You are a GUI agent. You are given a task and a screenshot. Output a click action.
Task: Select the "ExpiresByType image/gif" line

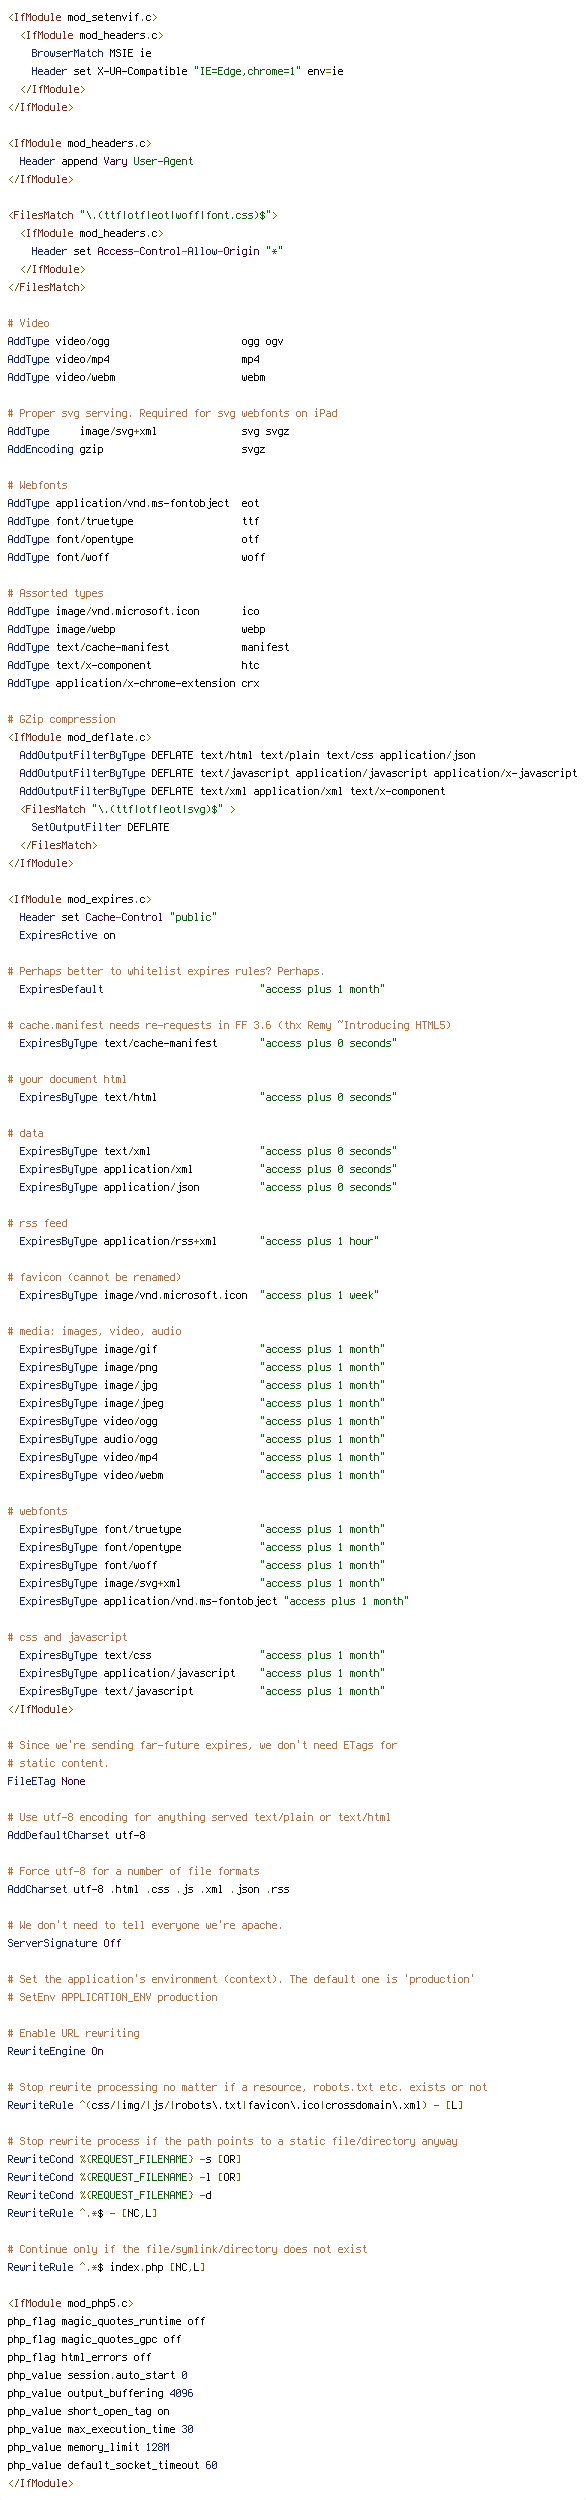point(202,1349)
